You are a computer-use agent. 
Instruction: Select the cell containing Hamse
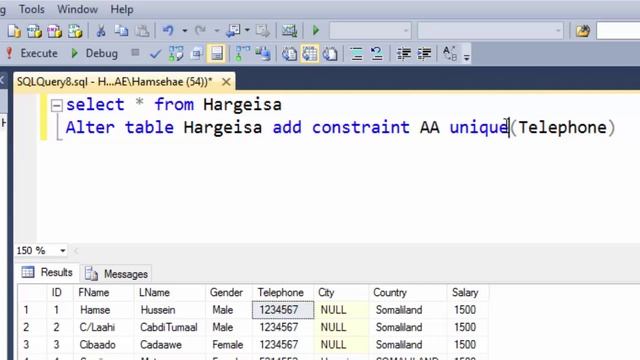(103, 310)
